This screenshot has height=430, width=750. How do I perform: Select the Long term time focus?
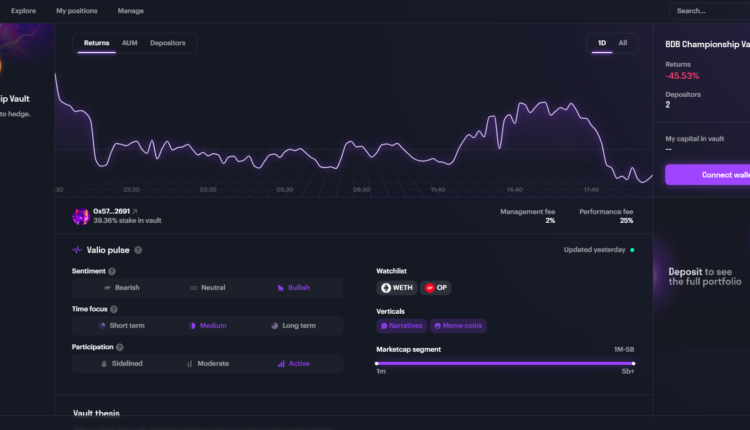(x=293, y=325)
